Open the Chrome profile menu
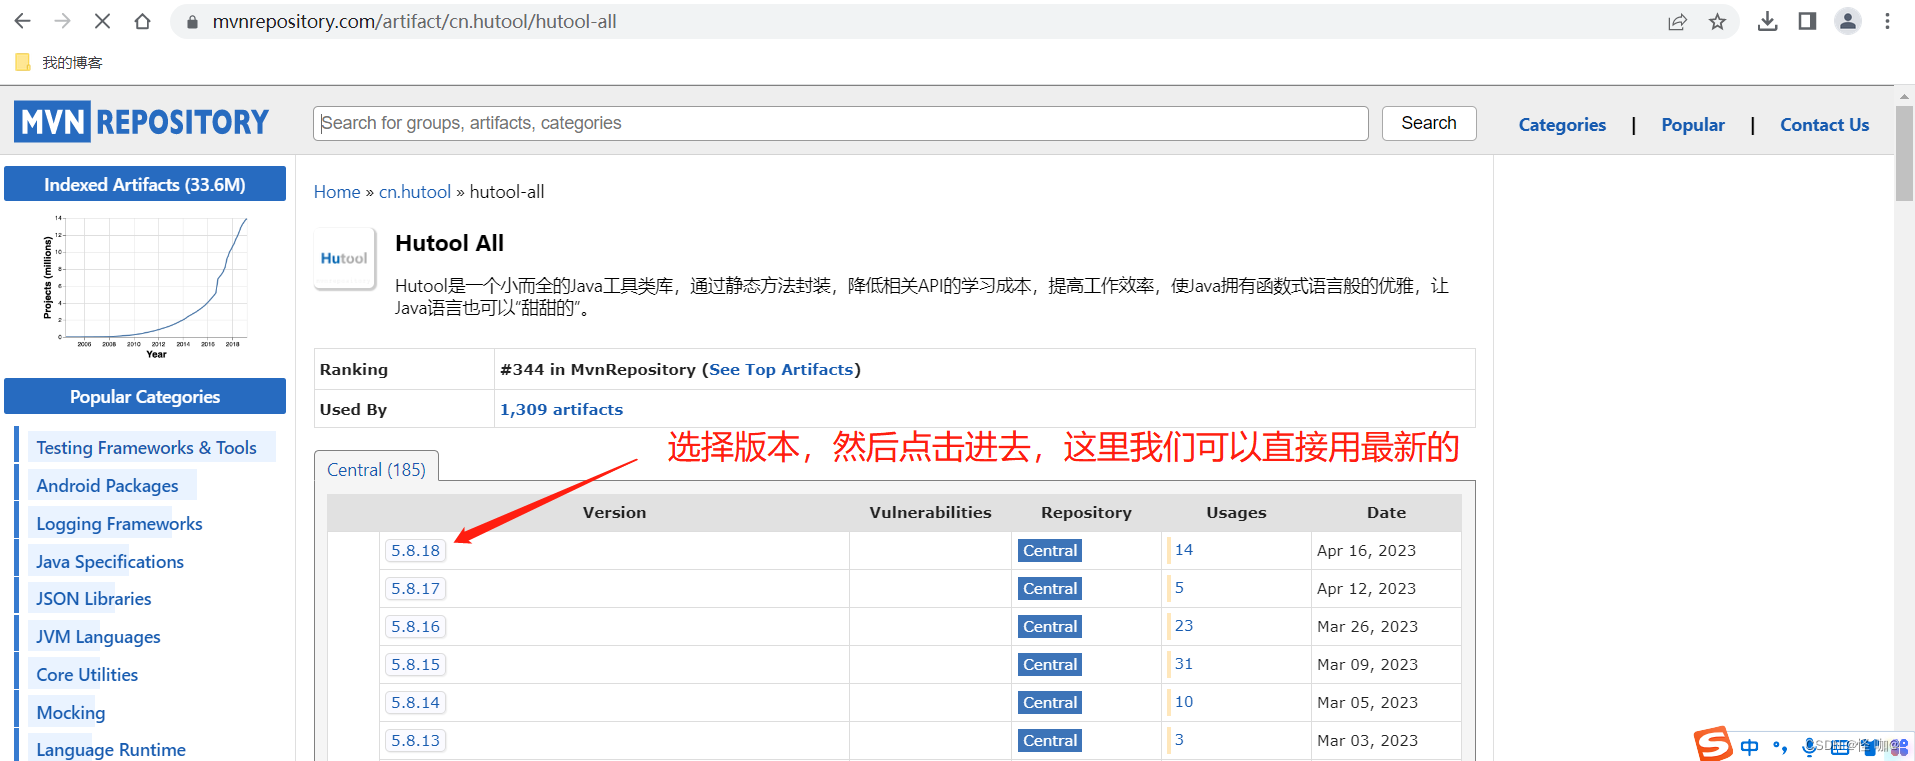Viewport: 1915px width, 761px height. [x=1848, y=21]
